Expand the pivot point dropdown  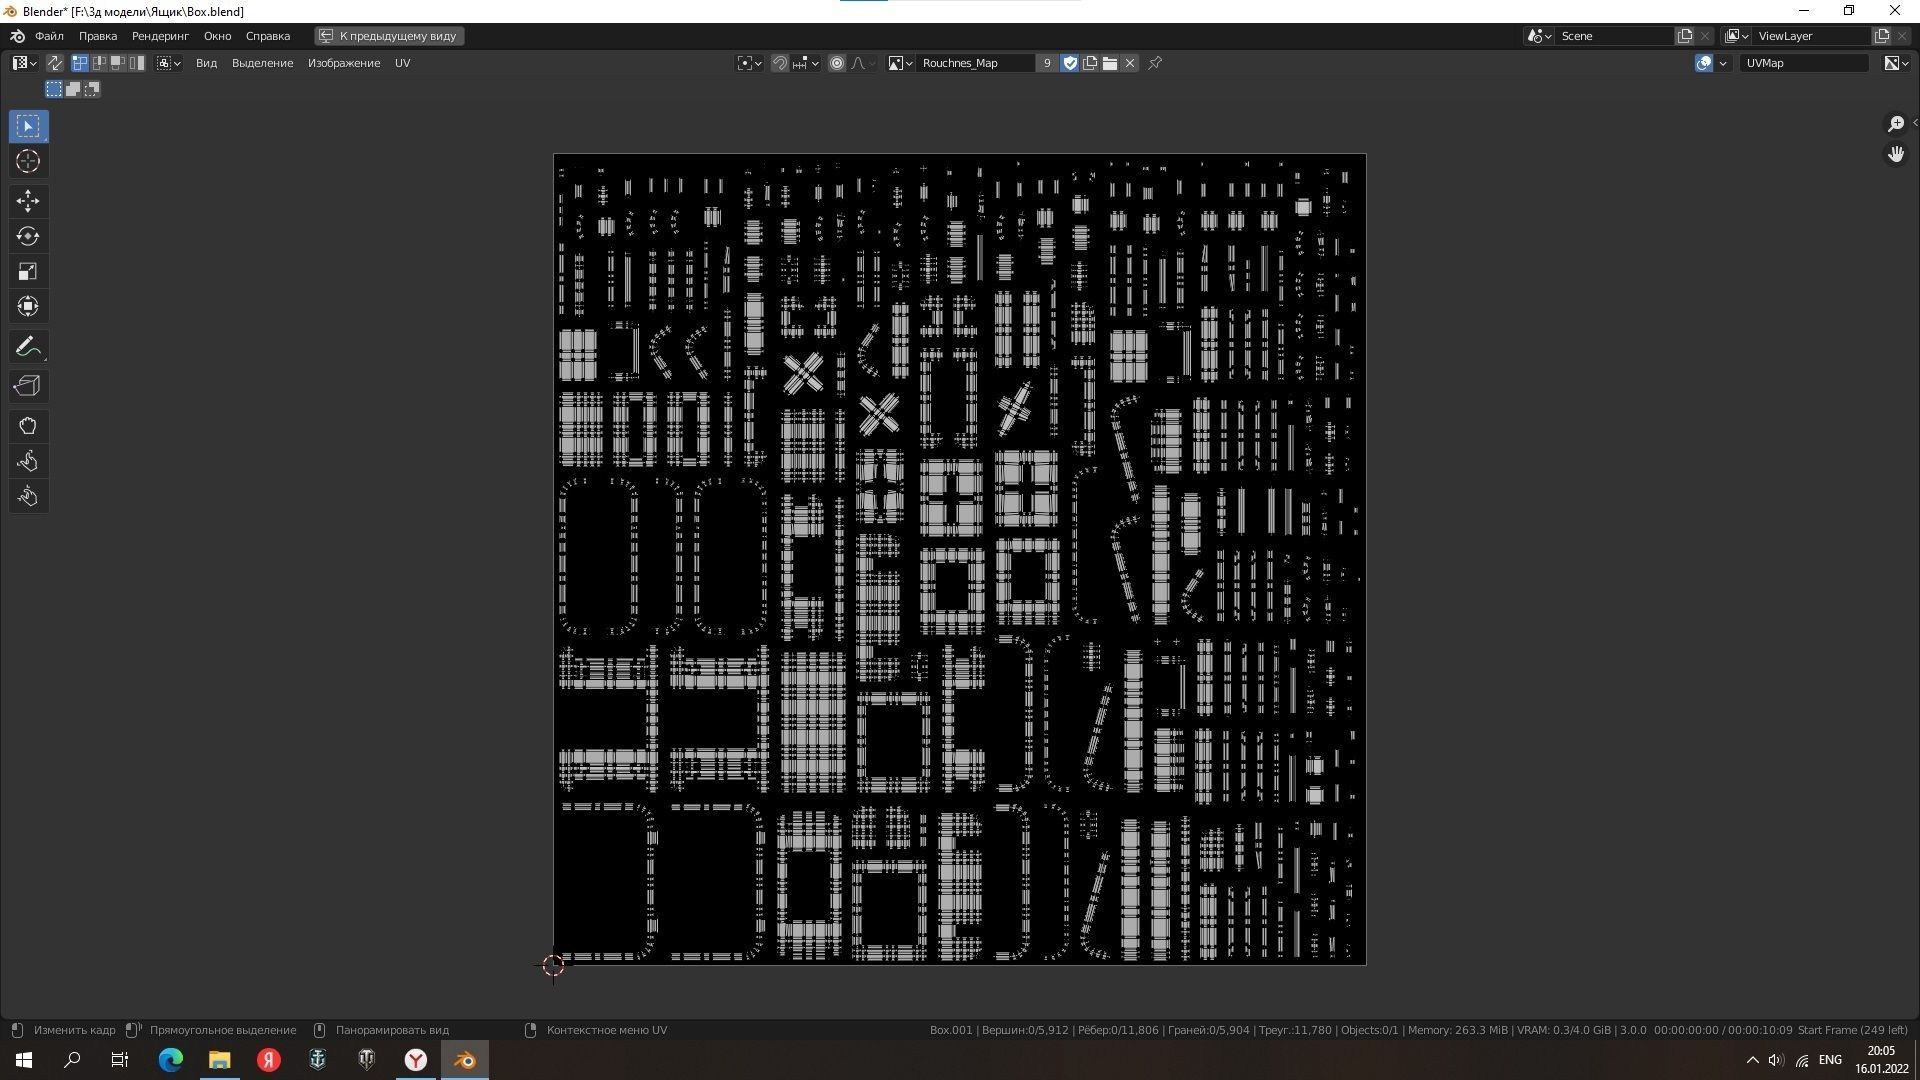pos(749,63)
